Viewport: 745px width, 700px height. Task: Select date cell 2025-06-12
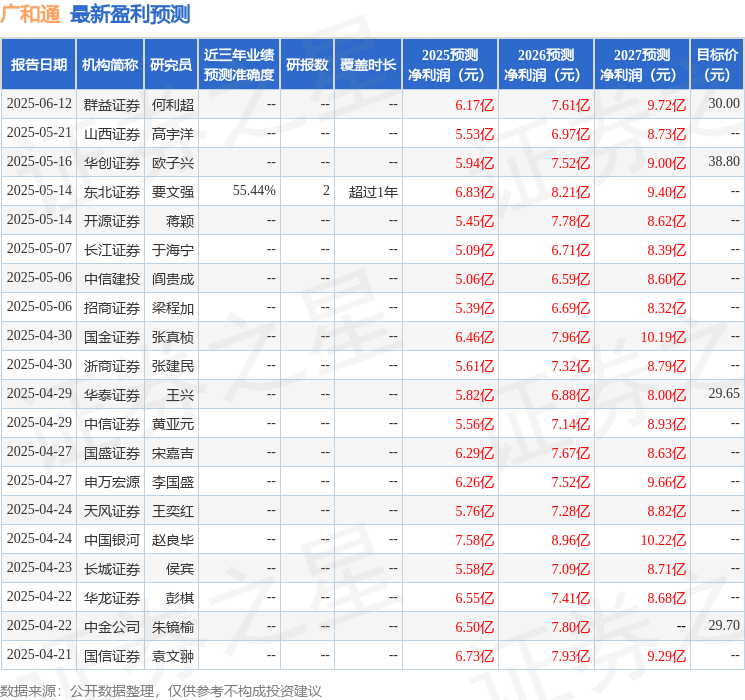[x=39, y=104]
